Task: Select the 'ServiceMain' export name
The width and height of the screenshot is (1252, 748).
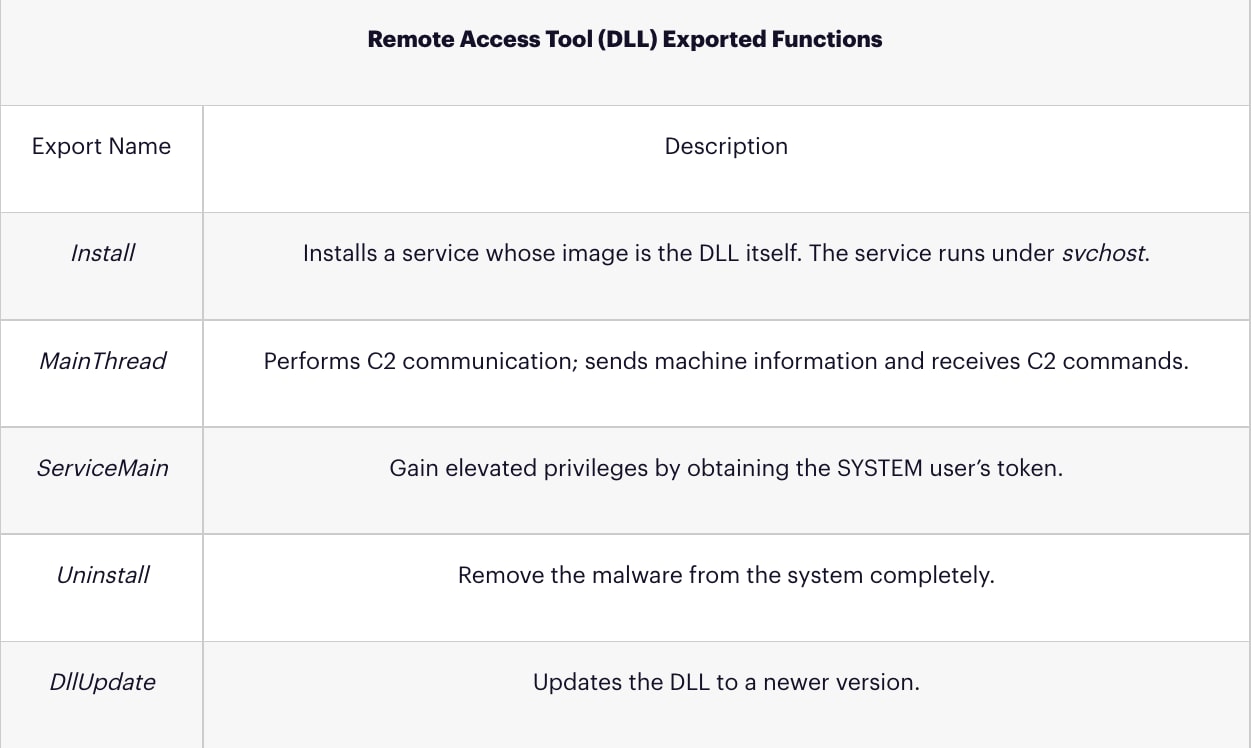Action: pyautogui.click(x=102, y=467)
